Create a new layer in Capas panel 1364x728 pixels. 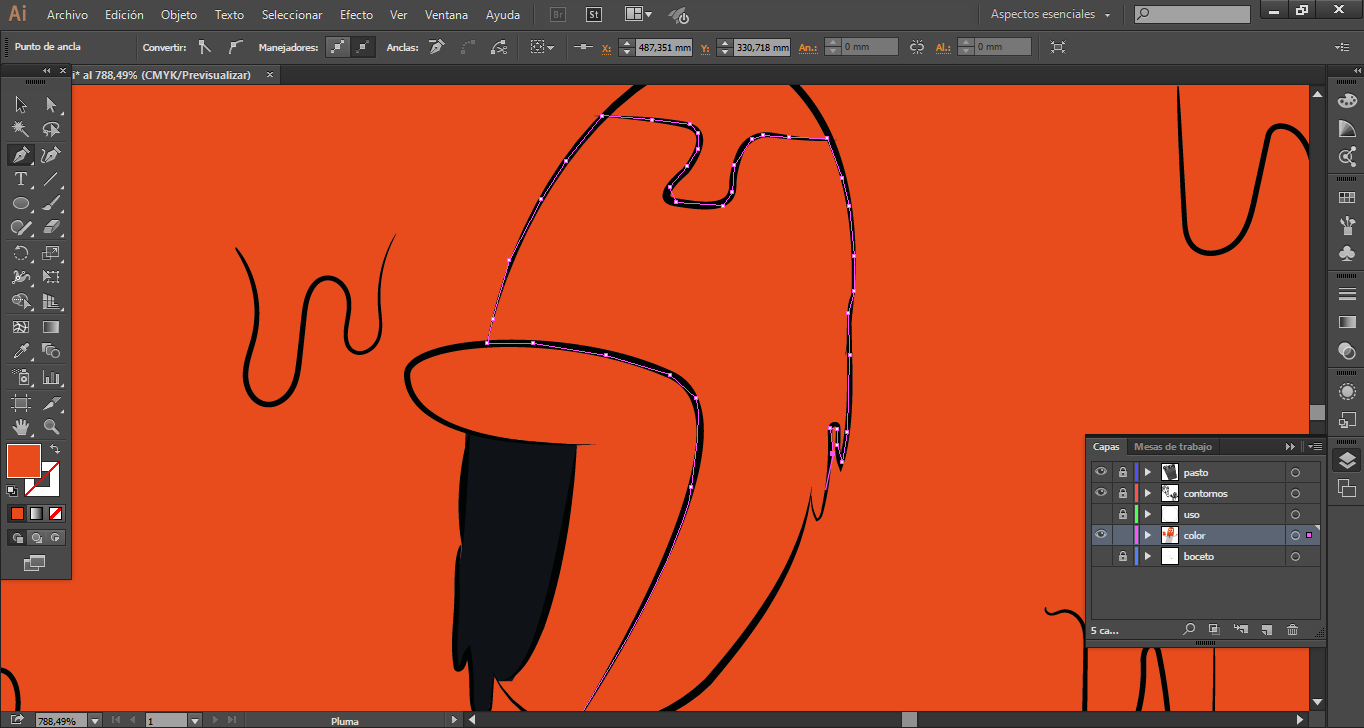tap(1266, 630)
